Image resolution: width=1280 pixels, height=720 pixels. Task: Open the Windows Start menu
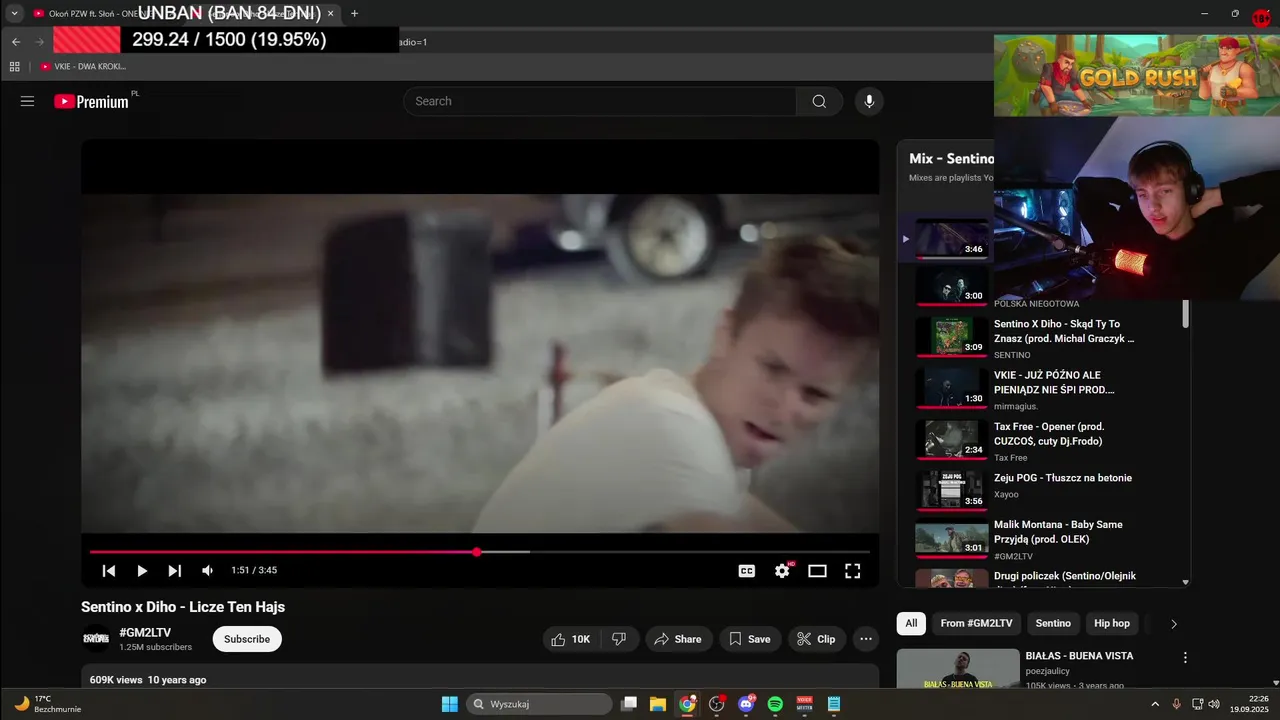coord(449,704)
